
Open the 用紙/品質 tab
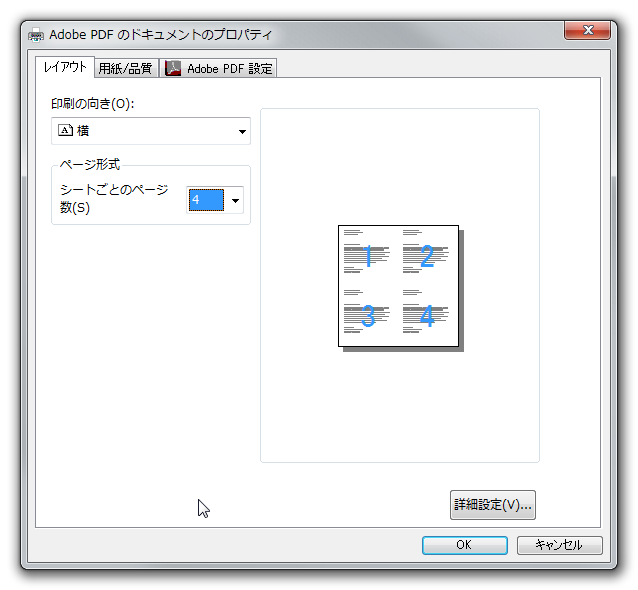tap(126, 68)
